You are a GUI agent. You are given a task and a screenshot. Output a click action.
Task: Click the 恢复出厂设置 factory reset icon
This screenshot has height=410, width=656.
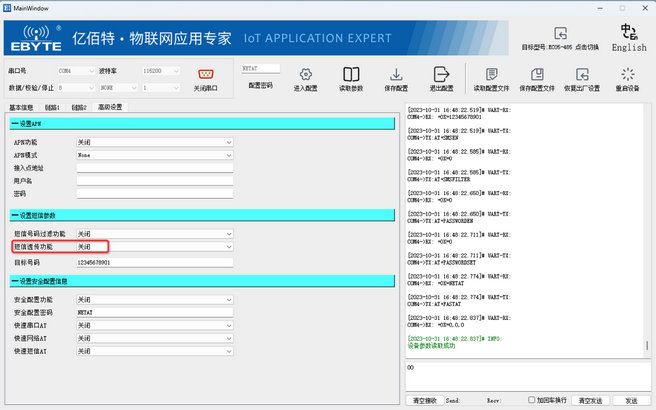tap(583, 75)
